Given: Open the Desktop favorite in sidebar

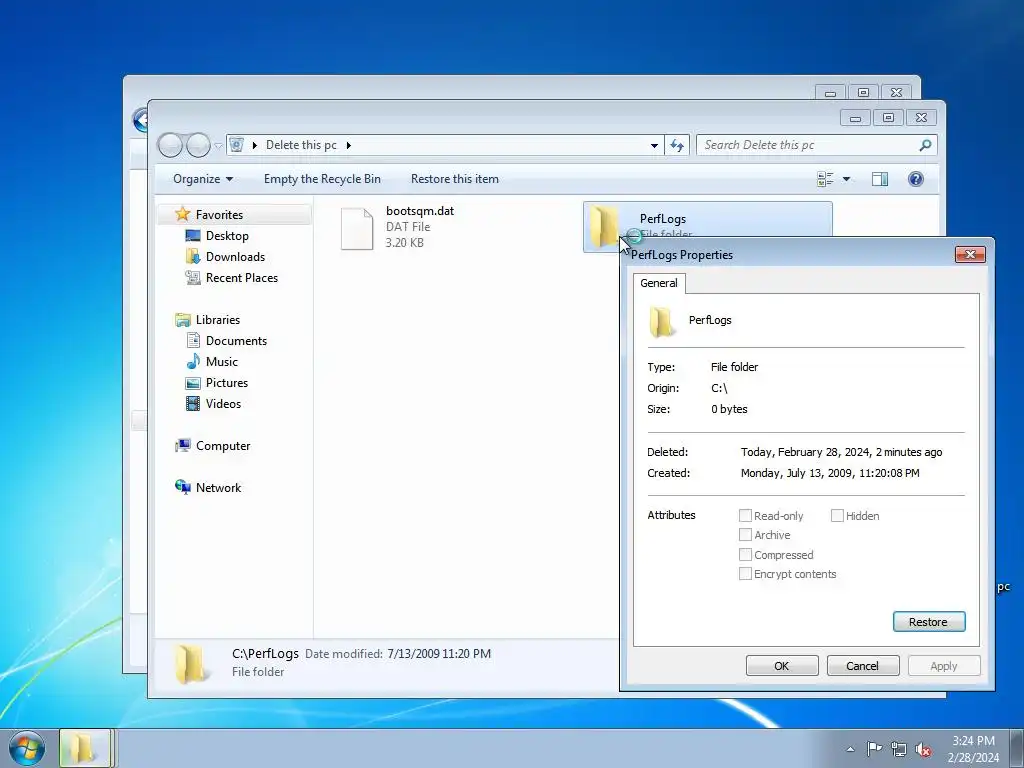Looking at the screenshot, I should coord(227,236).
